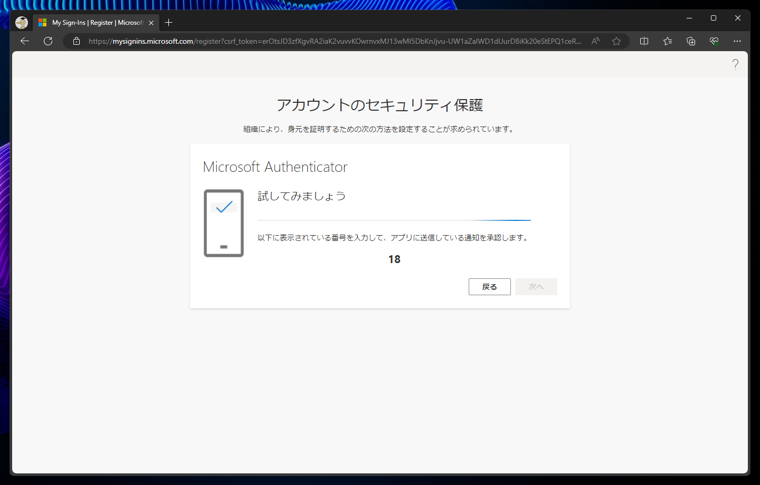
Task: Open the browser profile avatar
Action: tap(21, 22)
